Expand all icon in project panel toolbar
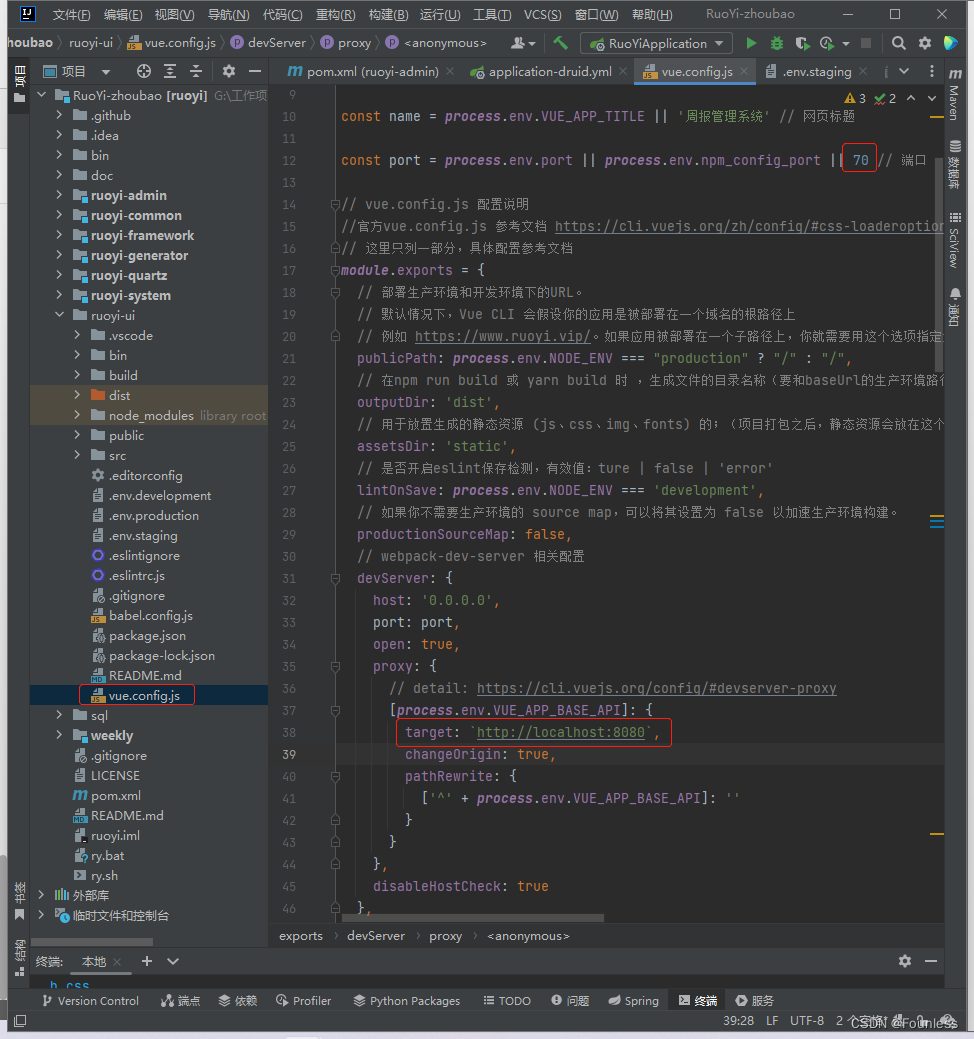The height and width of the screenshot is (1039, 974). pos(170,71)
